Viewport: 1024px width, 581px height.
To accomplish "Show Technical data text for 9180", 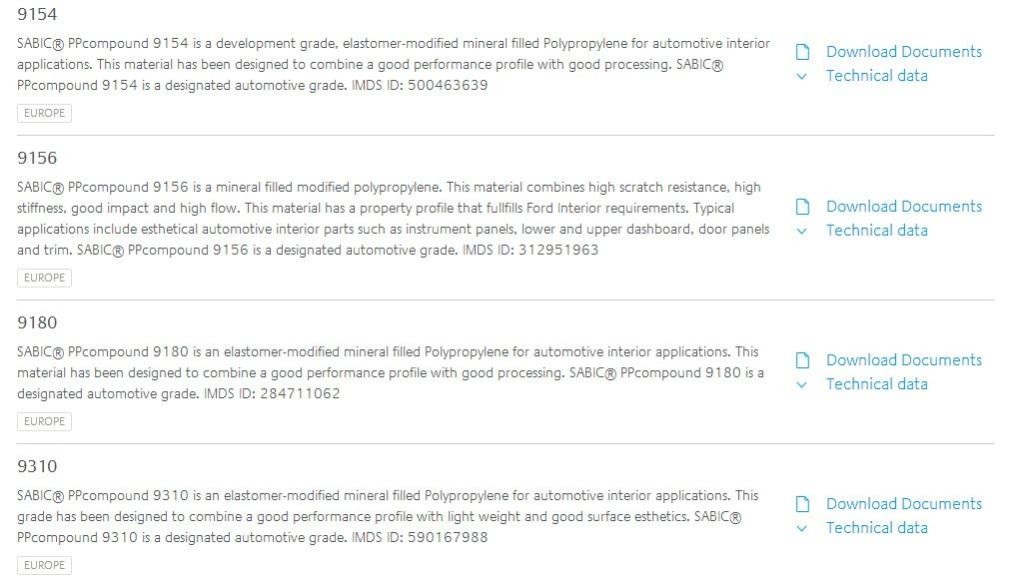I will click(876, 384).
